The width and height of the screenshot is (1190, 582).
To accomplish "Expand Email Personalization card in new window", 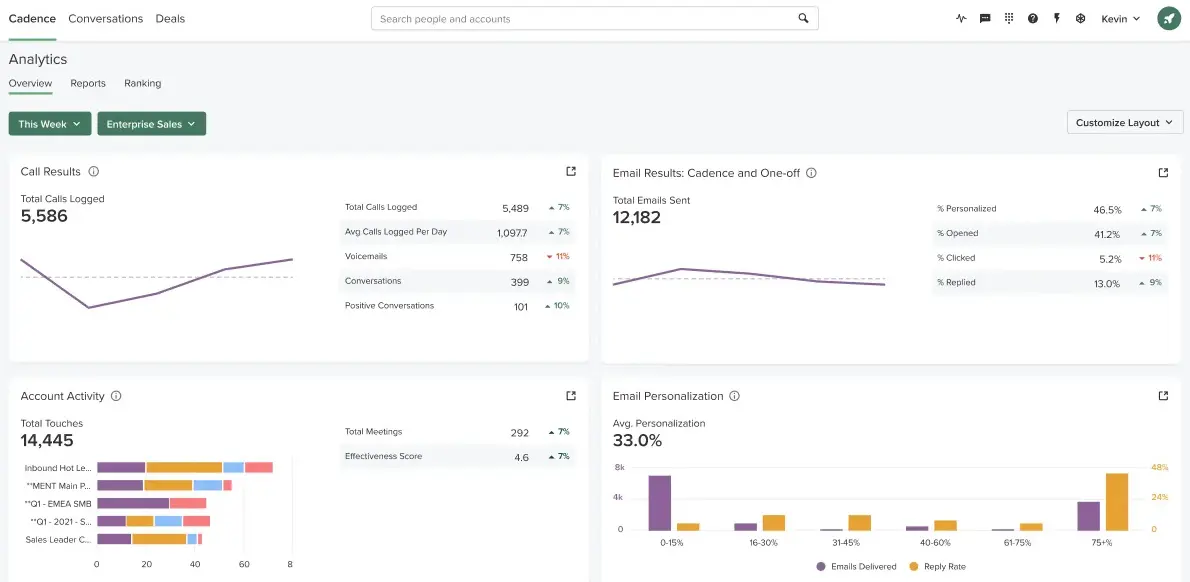I will pos(1163,396).
